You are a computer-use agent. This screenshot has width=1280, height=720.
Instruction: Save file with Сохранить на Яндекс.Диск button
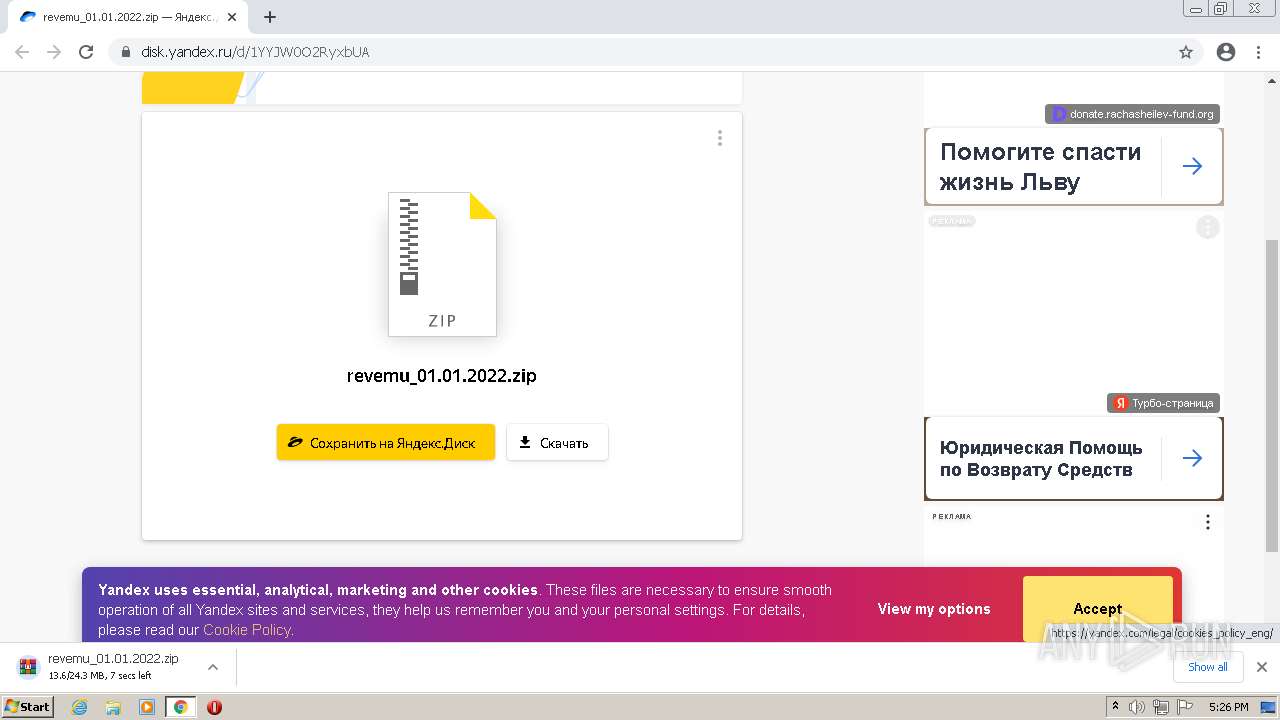(386, 442)
